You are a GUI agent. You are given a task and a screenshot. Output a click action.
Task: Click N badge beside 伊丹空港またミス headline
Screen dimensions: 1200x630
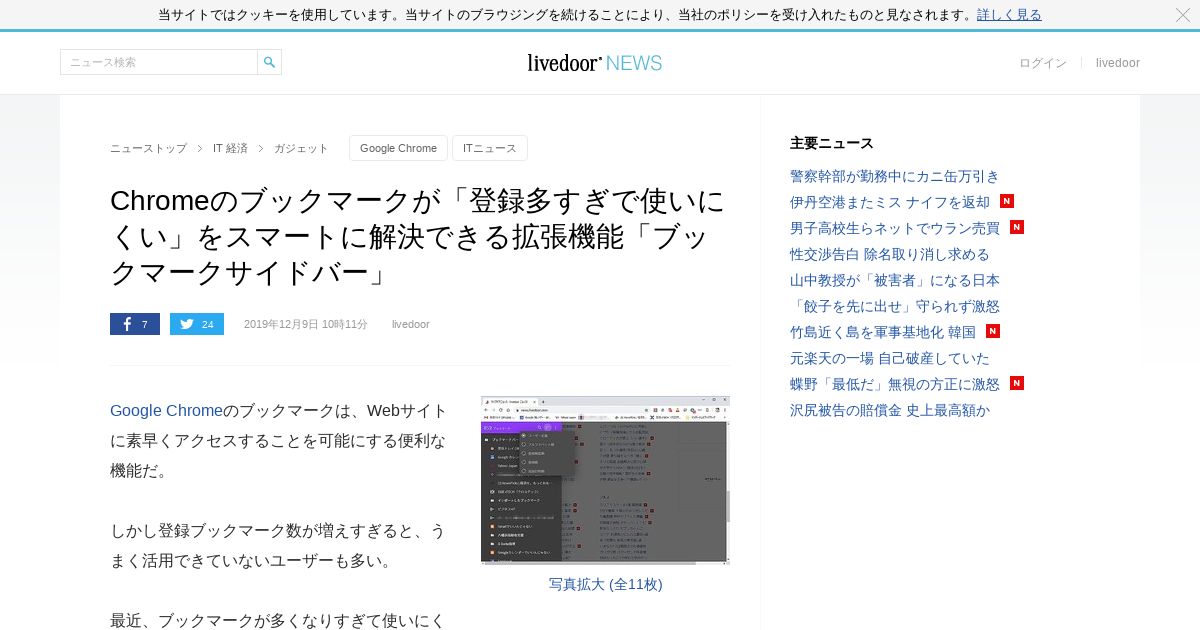(1007, 201)
